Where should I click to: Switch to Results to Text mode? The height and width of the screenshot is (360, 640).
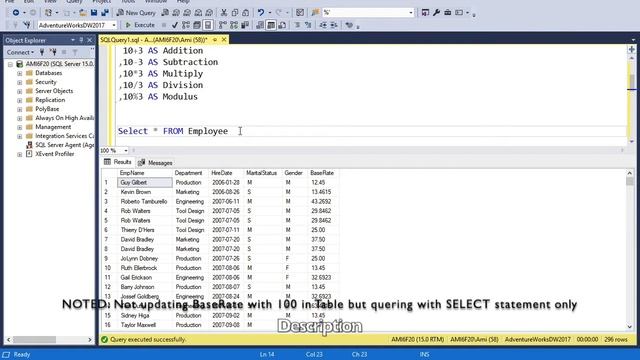(260, 25)
